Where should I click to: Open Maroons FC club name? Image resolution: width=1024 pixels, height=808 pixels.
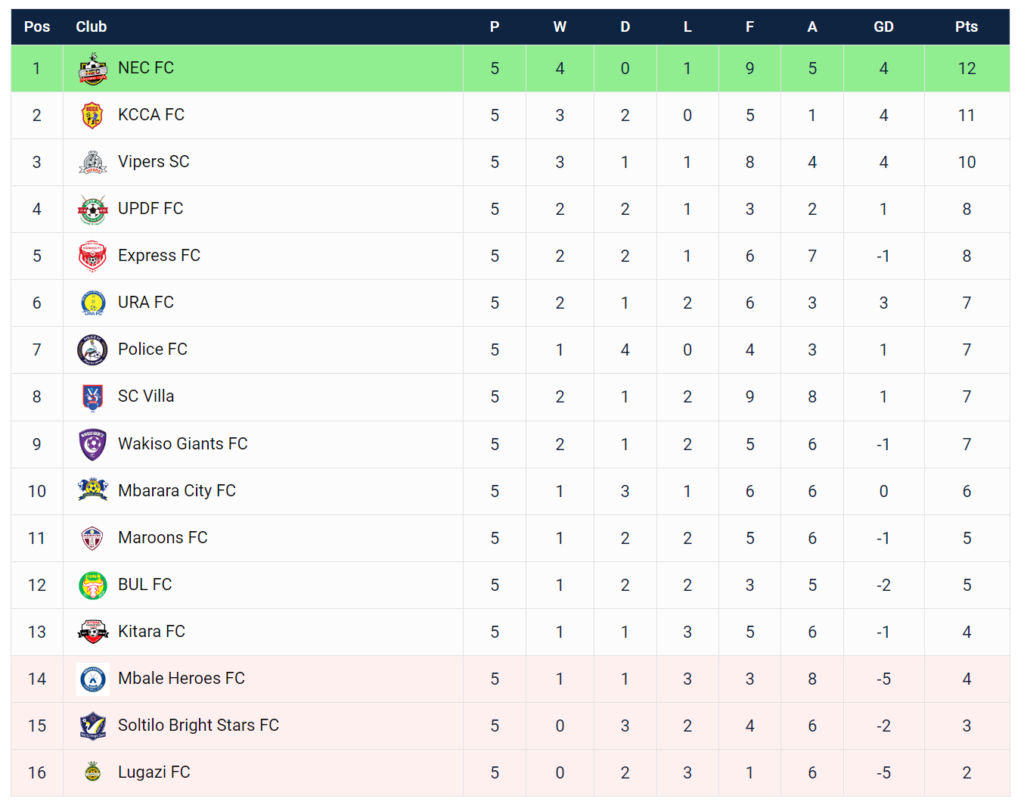coord(163,538)
